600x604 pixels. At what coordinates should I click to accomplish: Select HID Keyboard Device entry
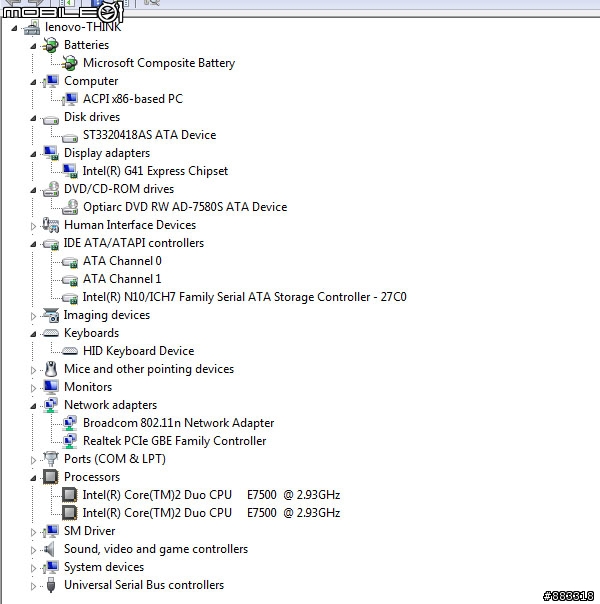pyautogui.click(x=139, y=351)
